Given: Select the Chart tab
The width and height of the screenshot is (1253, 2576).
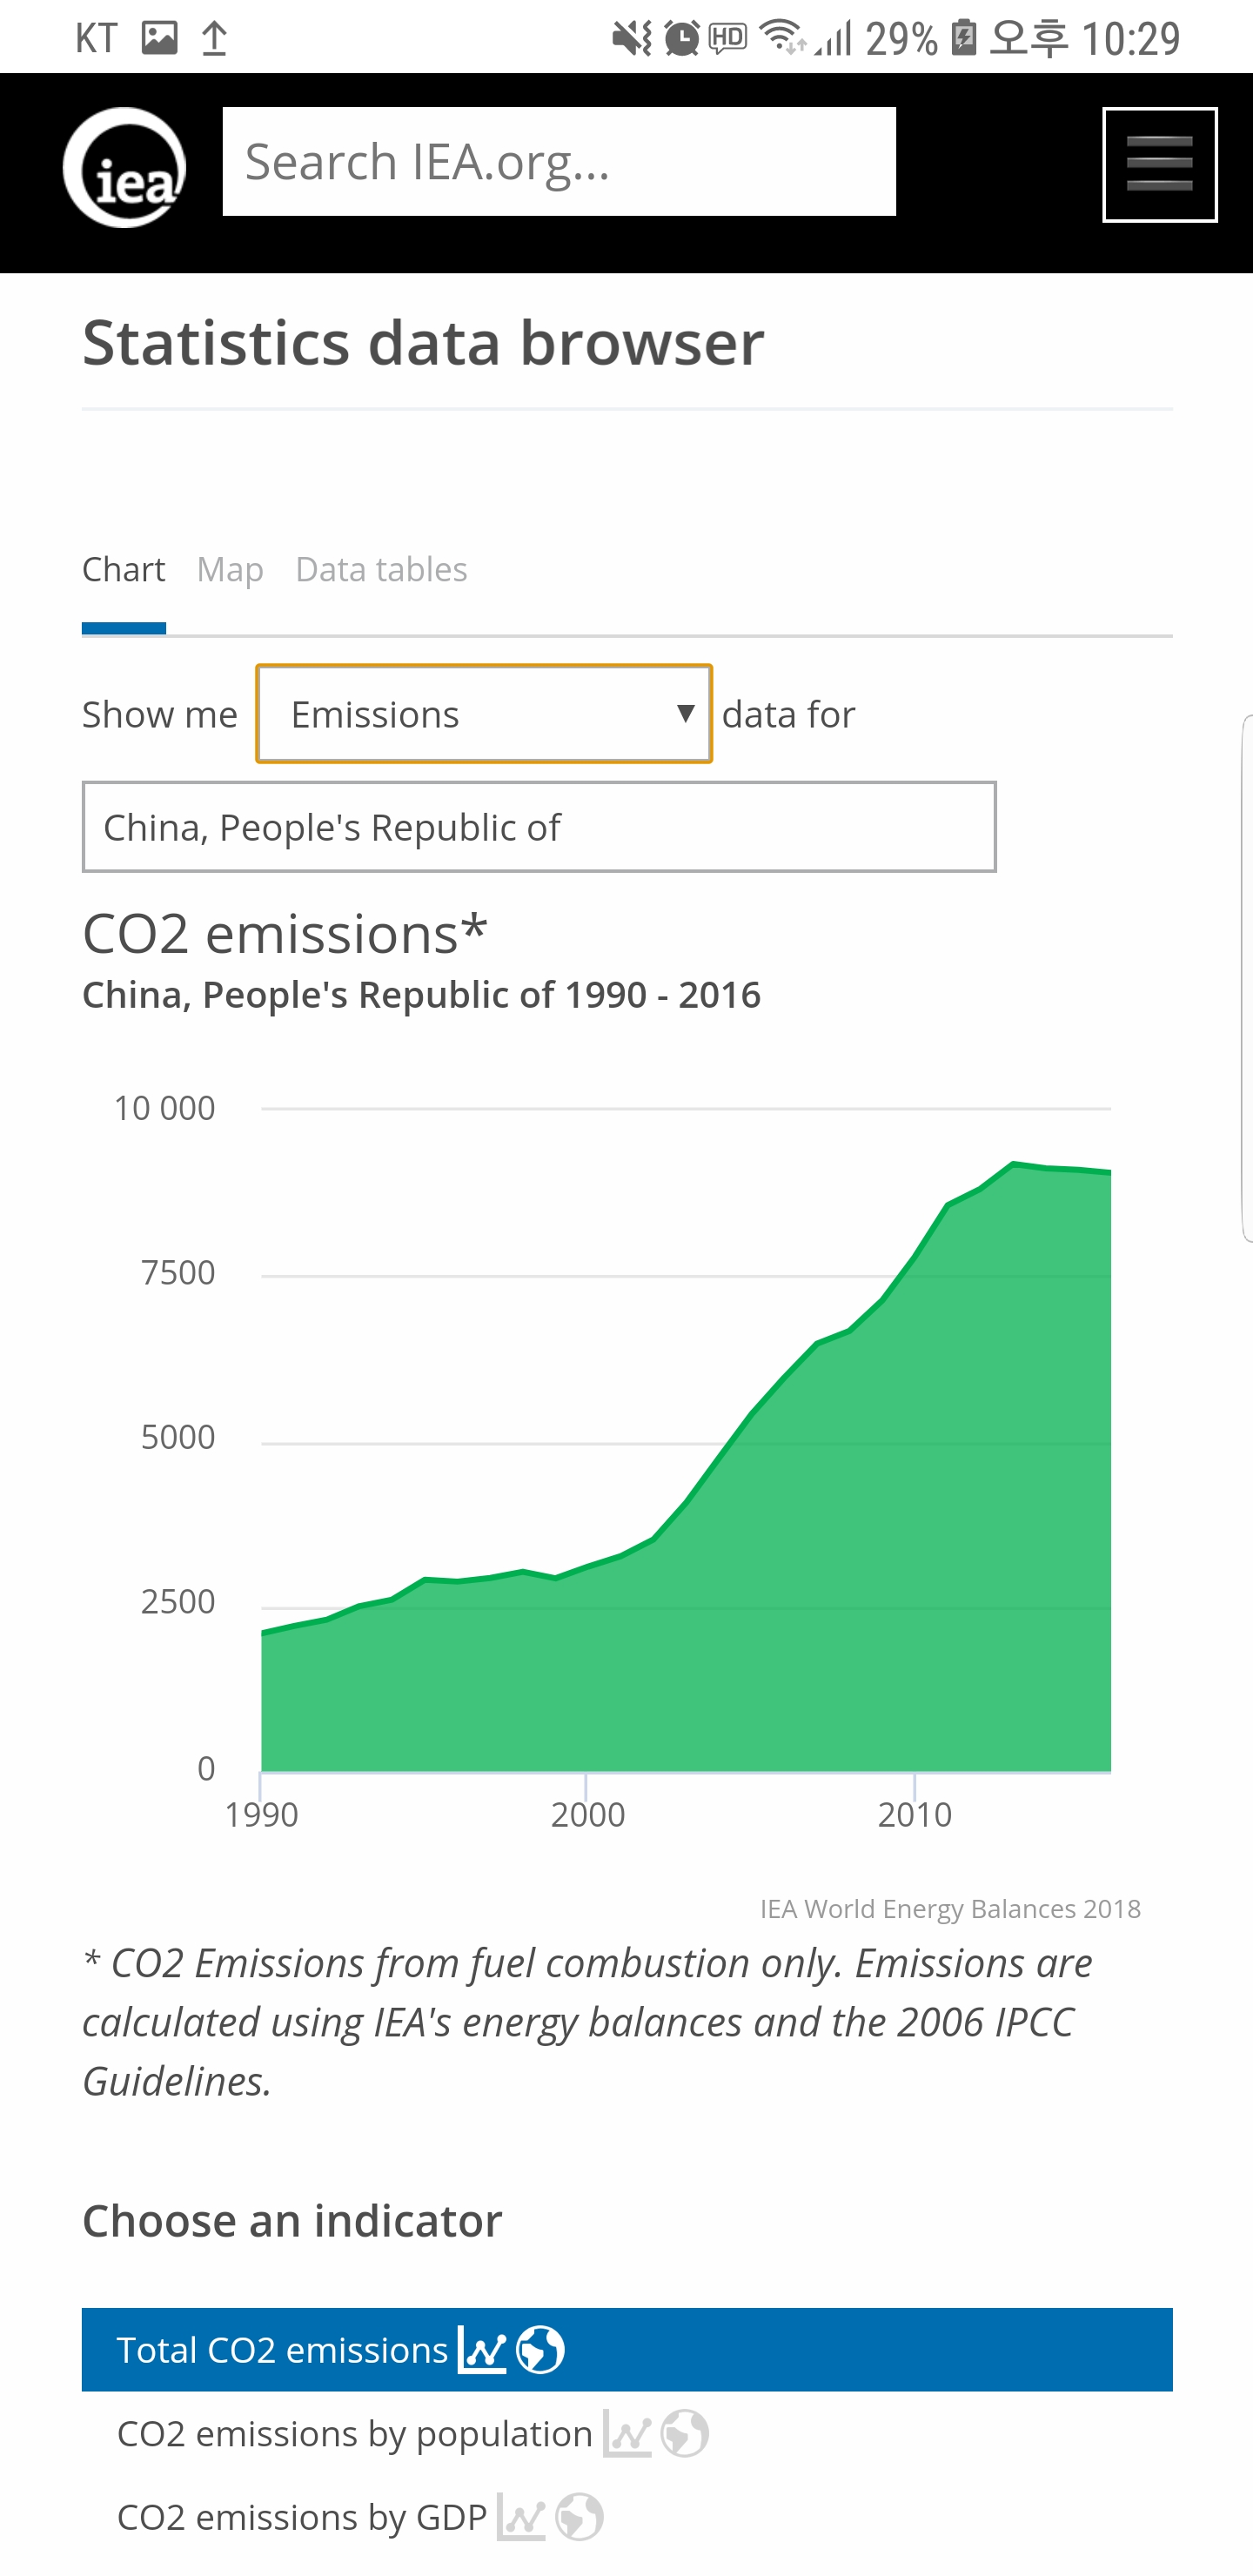Looking at the screenshot, I should point(123,569).
